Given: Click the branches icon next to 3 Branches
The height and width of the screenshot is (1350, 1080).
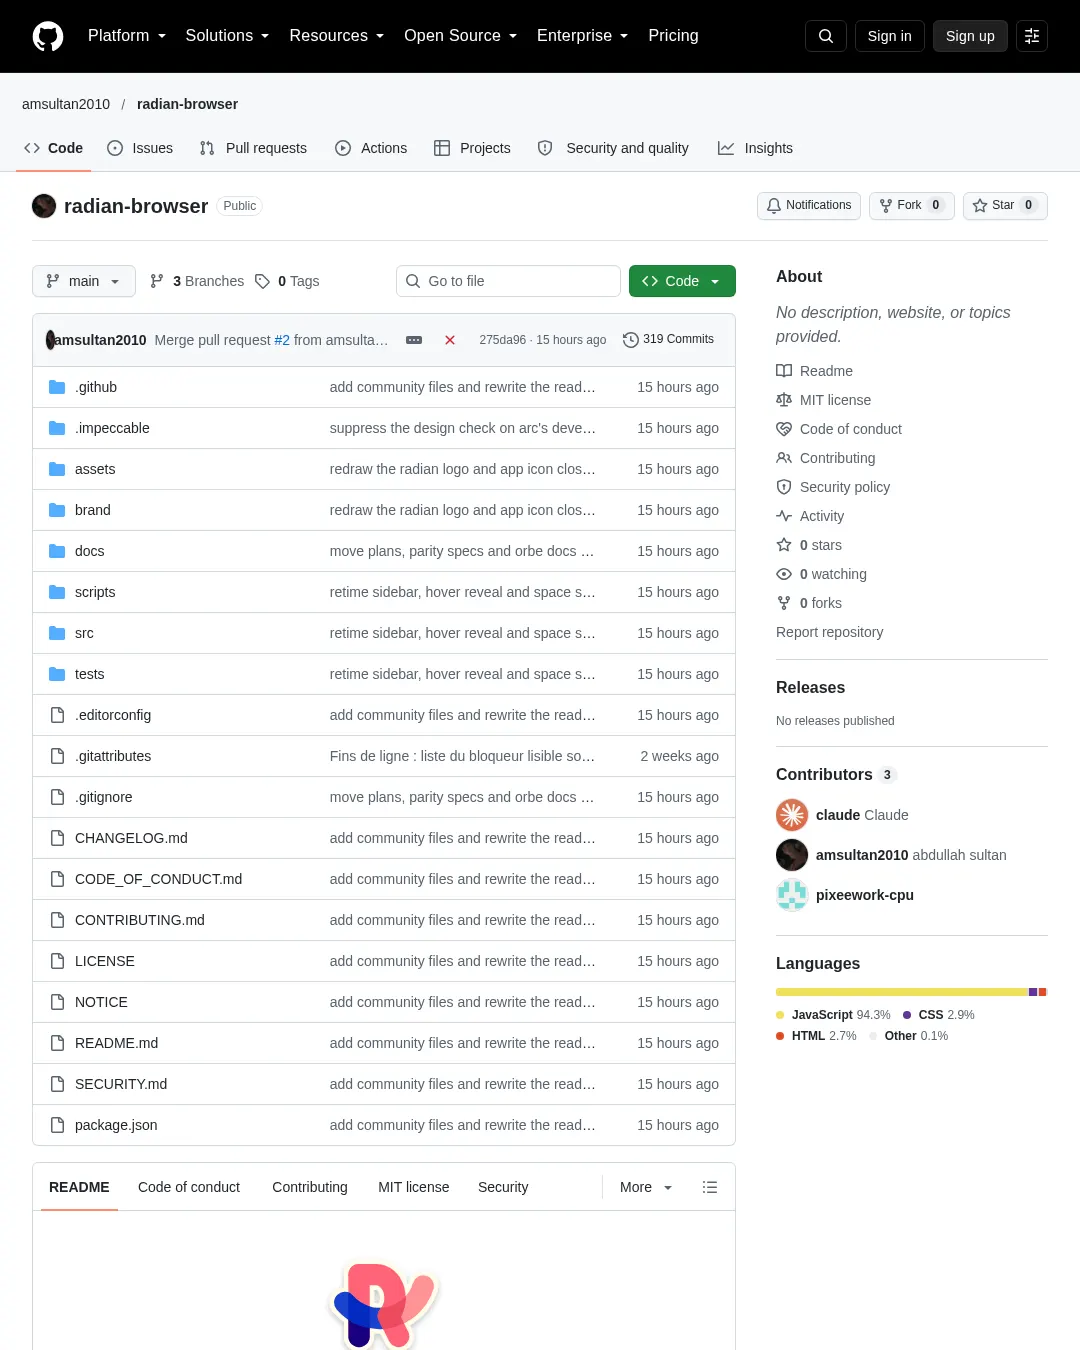Looking at the screenshot, I should [x=157, y=281].
